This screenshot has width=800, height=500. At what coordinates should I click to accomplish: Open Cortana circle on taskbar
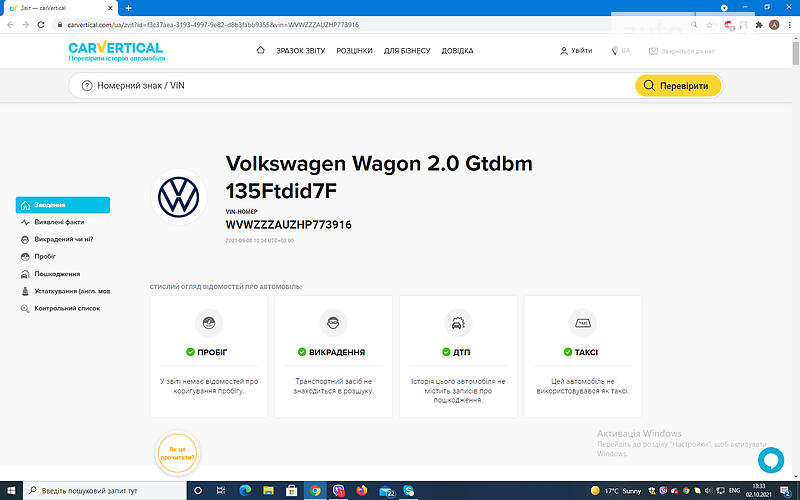click(198, 490)
